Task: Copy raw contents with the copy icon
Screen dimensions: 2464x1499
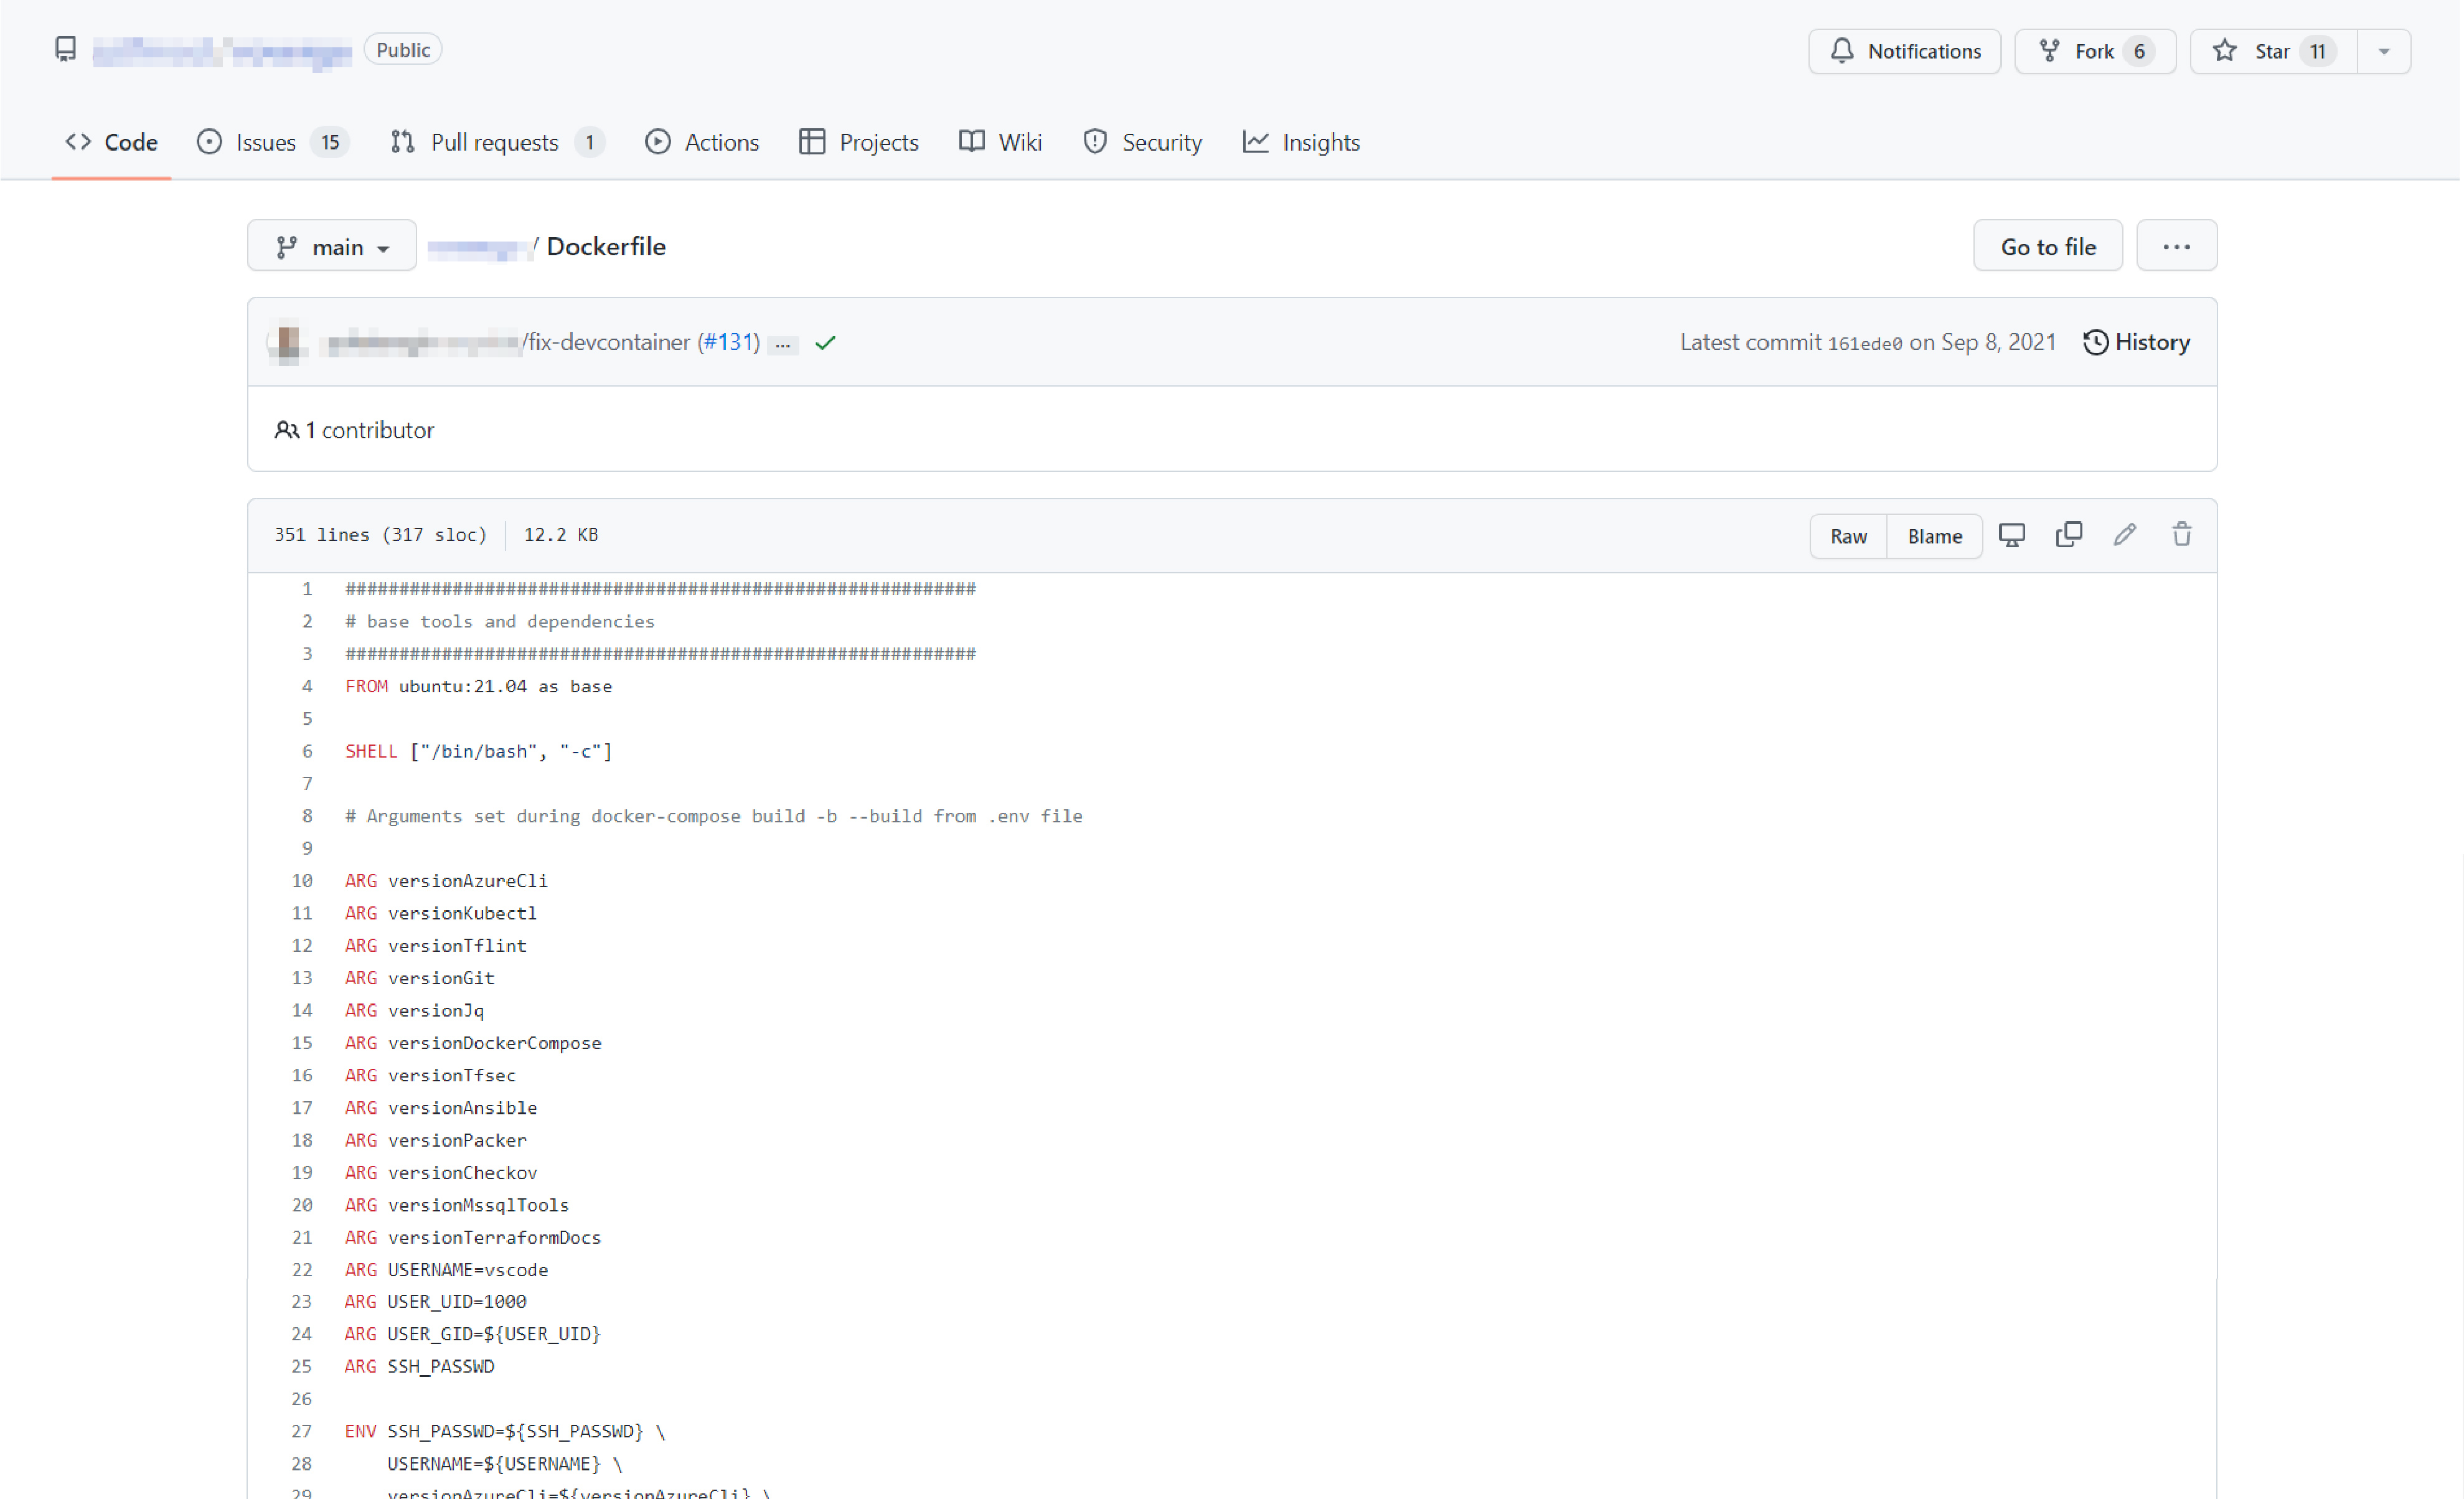Action: tap(2069, 535)
